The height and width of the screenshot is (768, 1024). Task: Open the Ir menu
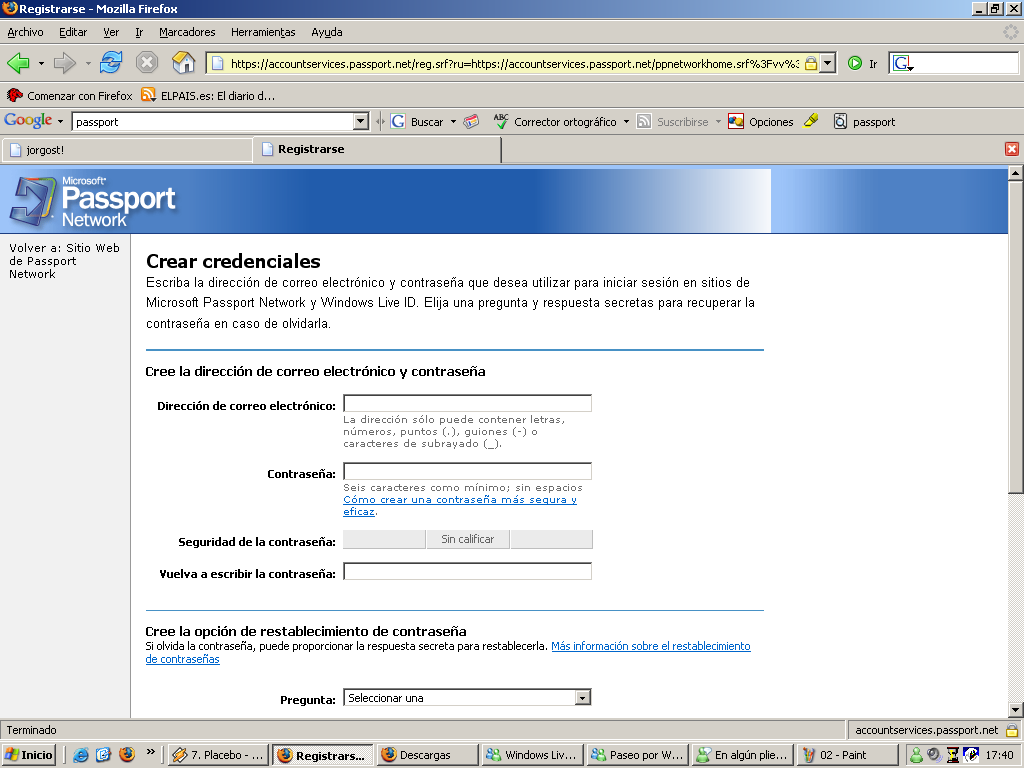139,32
